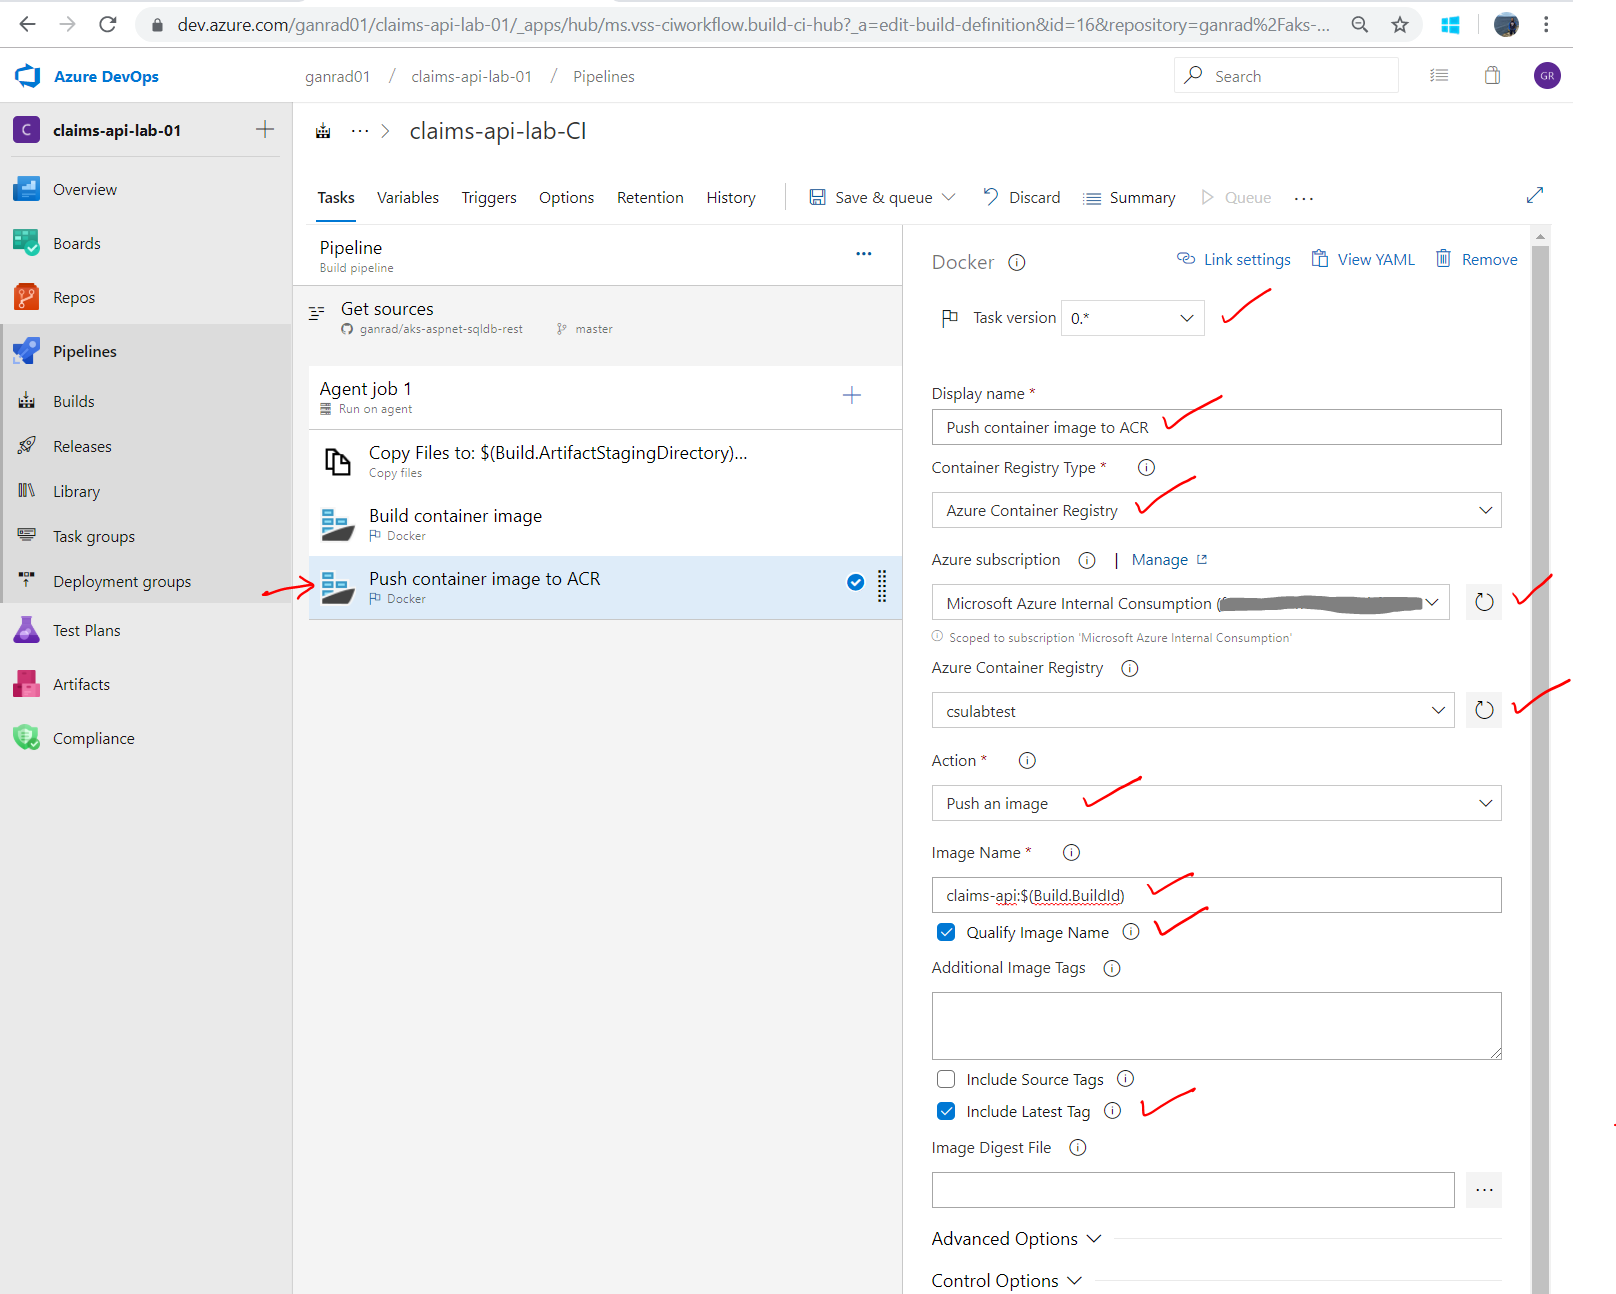Enable Include Source Tags

(x=946, y=1079)
